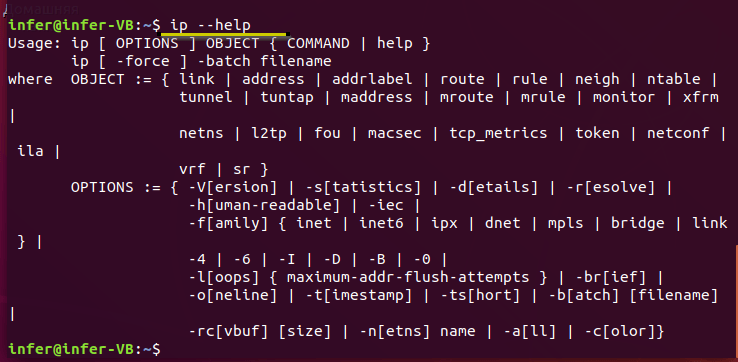
Task: Click the 'netns' object keyword
Action: click(x=201, y=134)
